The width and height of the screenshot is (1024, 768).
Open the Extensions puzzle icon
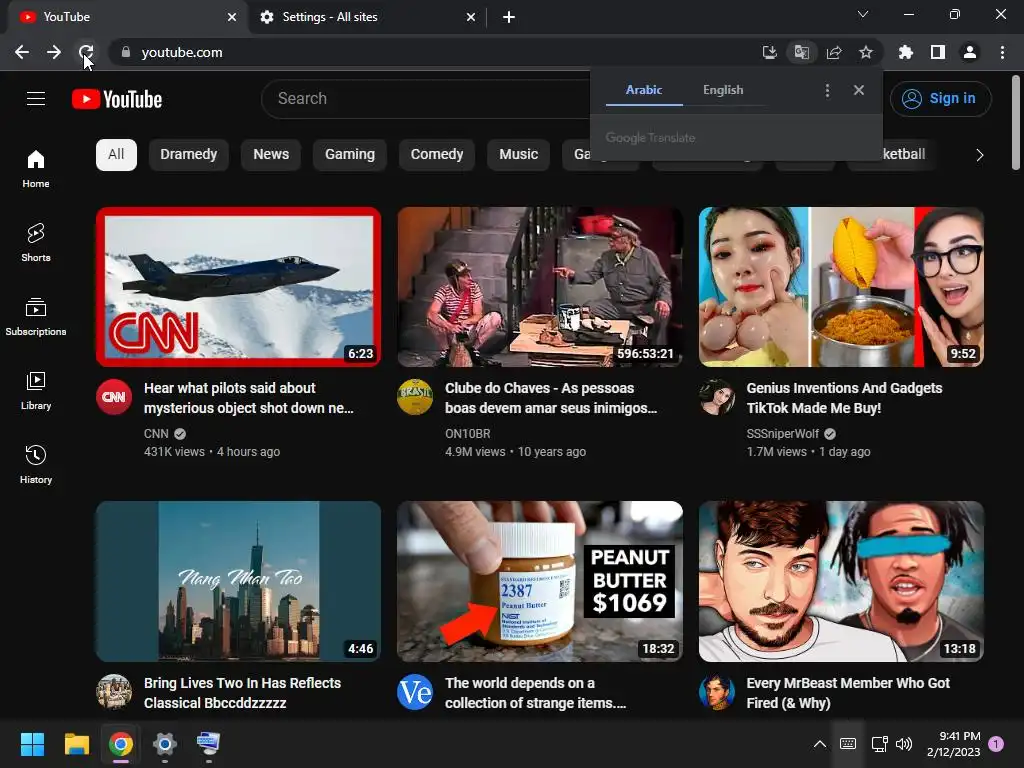point(906,52)
